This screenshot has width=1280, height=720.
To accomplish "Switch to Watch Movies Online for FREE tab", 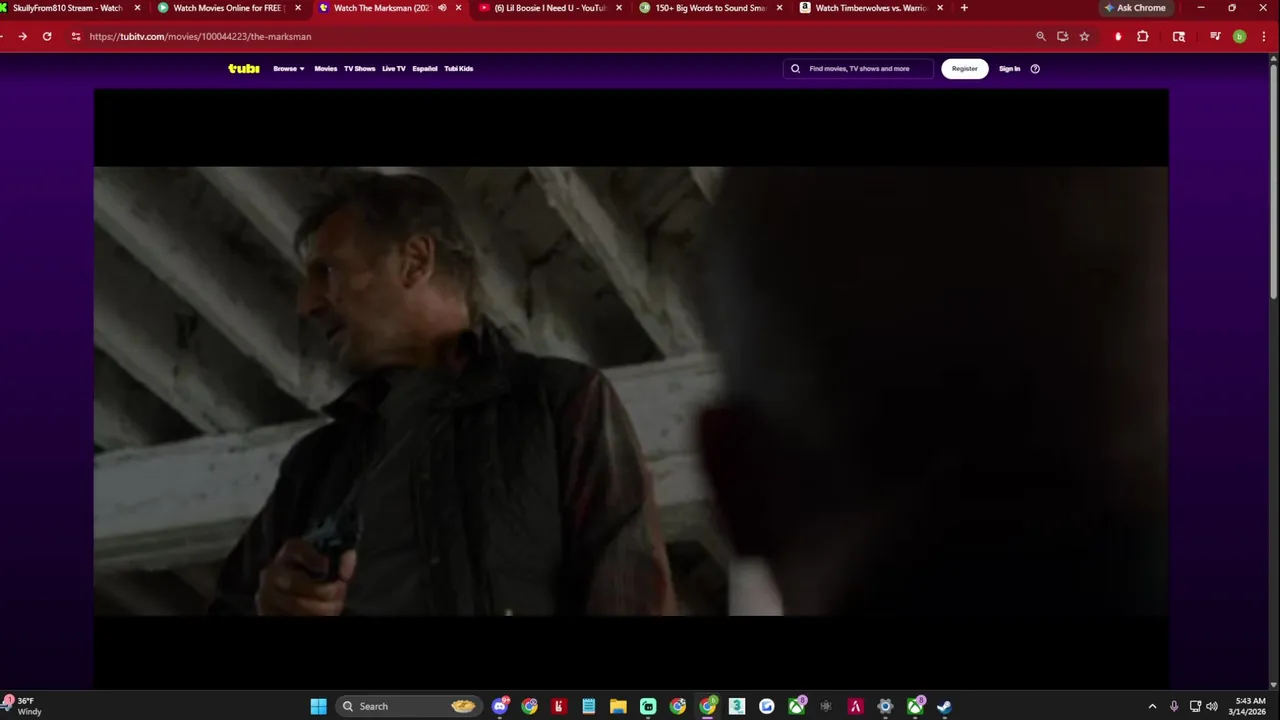I will 228,8.
